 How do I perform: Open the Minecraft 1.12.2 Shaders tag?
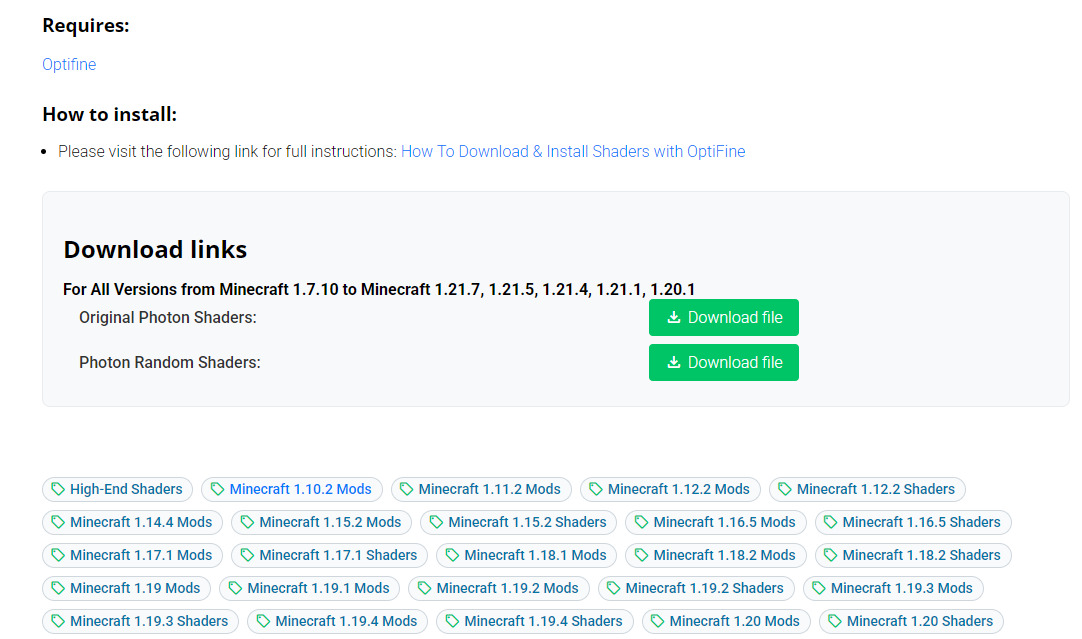(867, 489)
